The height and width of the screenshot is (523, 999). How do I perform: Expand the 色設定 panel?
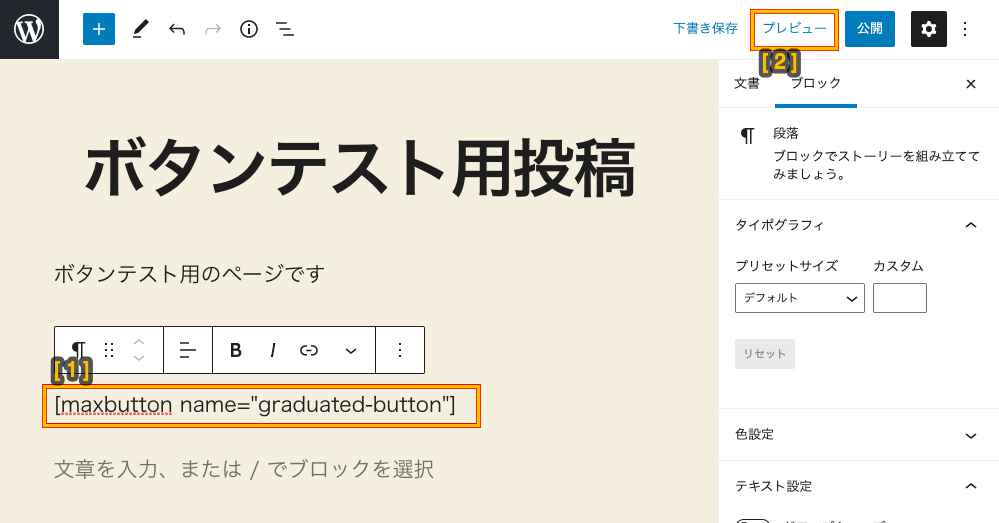click(858, 435)
